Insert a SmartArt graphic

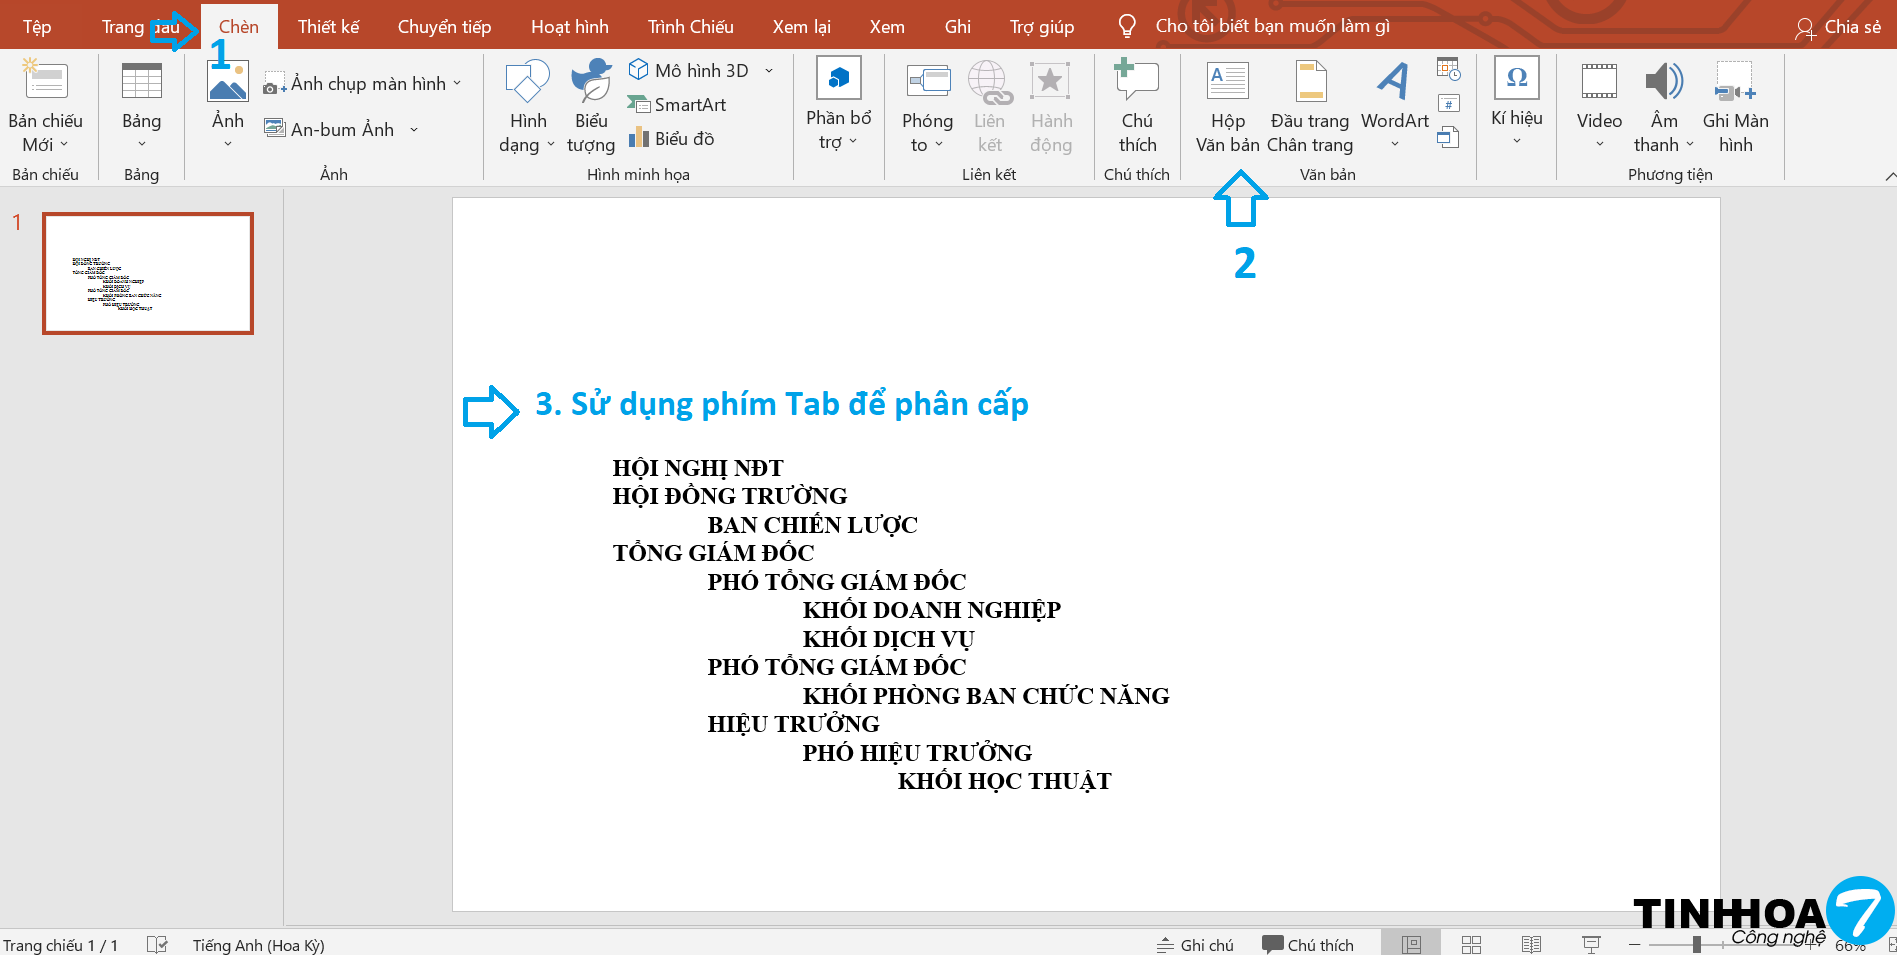[x=677, y=105]
